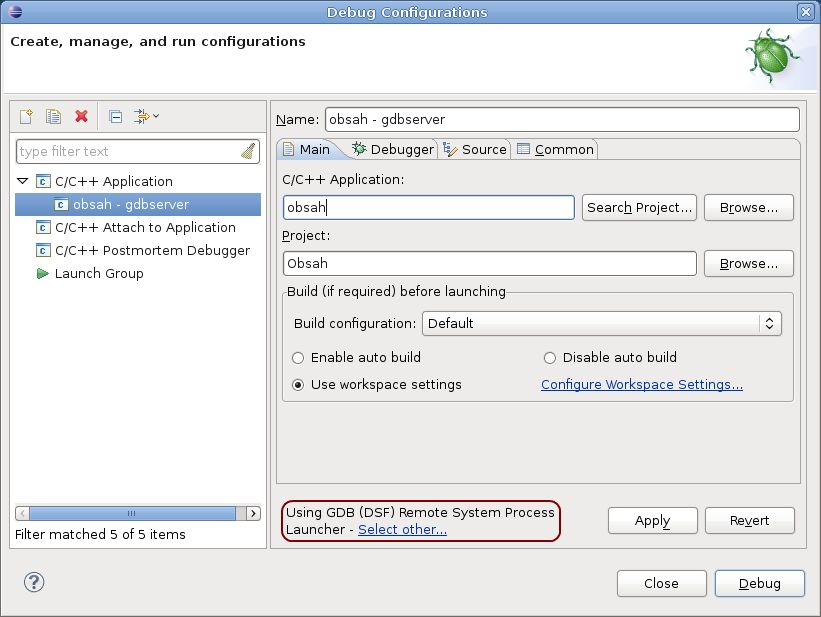This screenshot has height=617, width=821.
Task: Click the Close button
Action: tap(661, 583)
